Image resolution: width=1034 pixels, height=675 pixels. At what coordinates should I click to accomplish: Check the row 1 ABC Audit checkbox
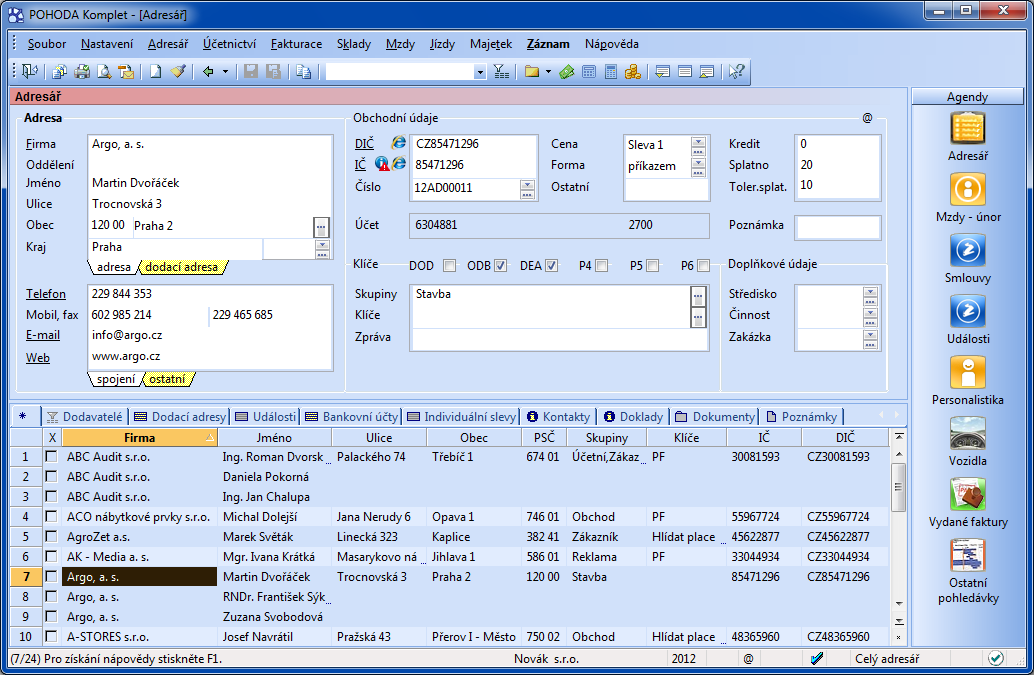click(51, 456)
